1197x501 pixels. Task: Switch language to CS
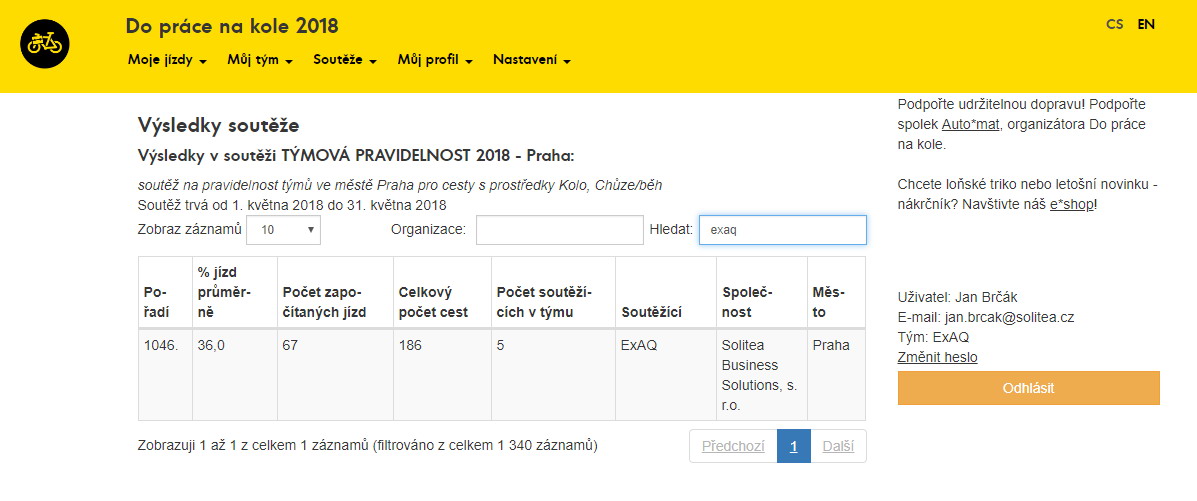tap(1114, 24)
